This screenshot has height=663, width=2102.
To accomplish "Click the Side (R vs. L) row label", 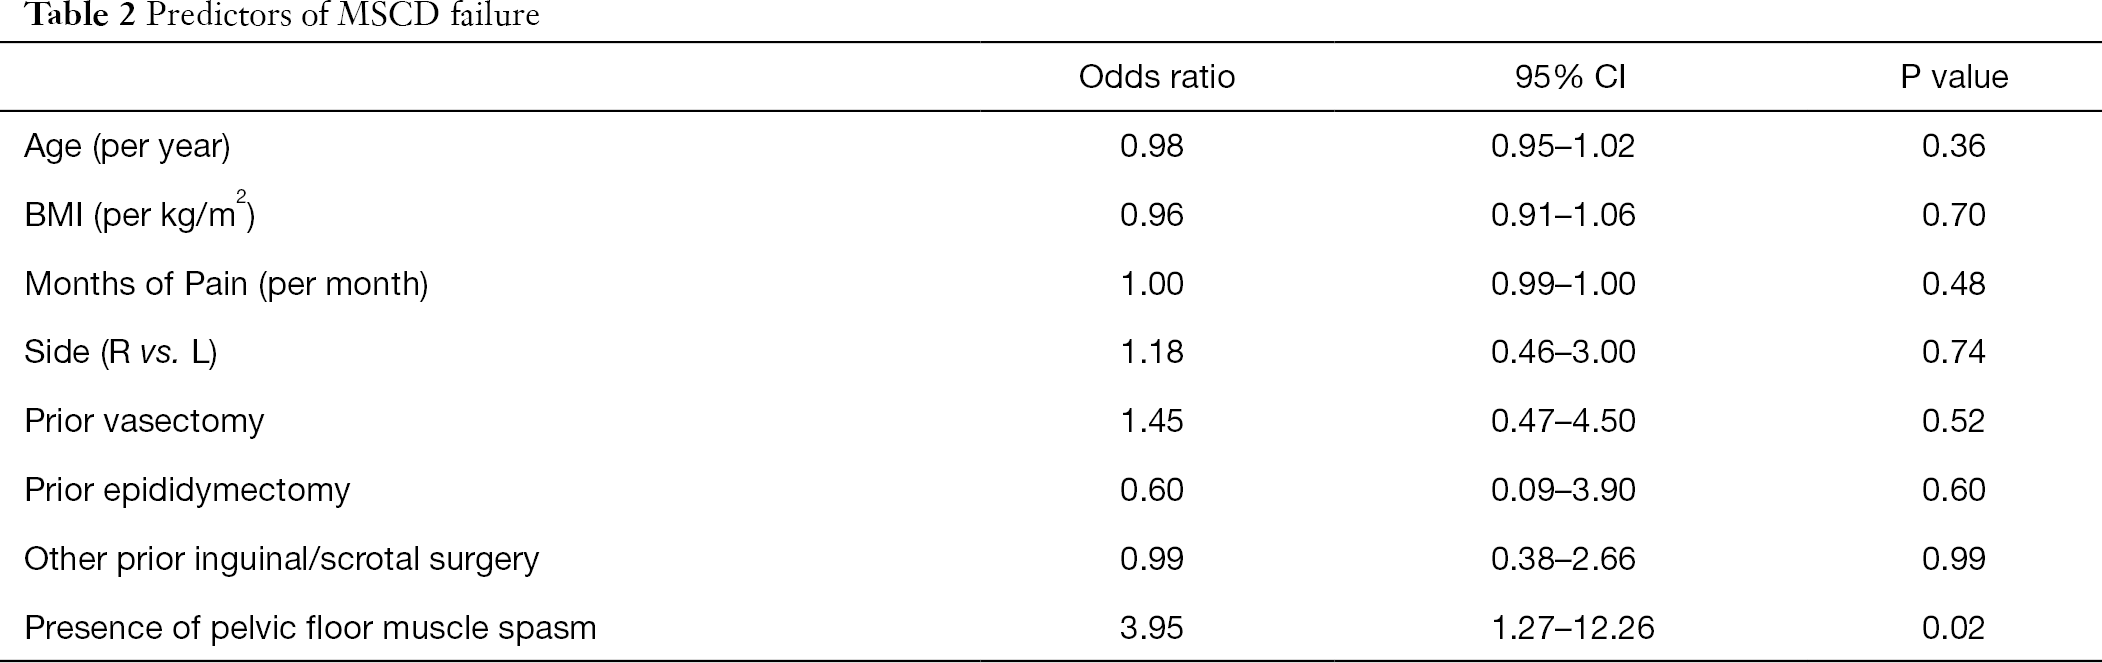I will pos(121,353).
